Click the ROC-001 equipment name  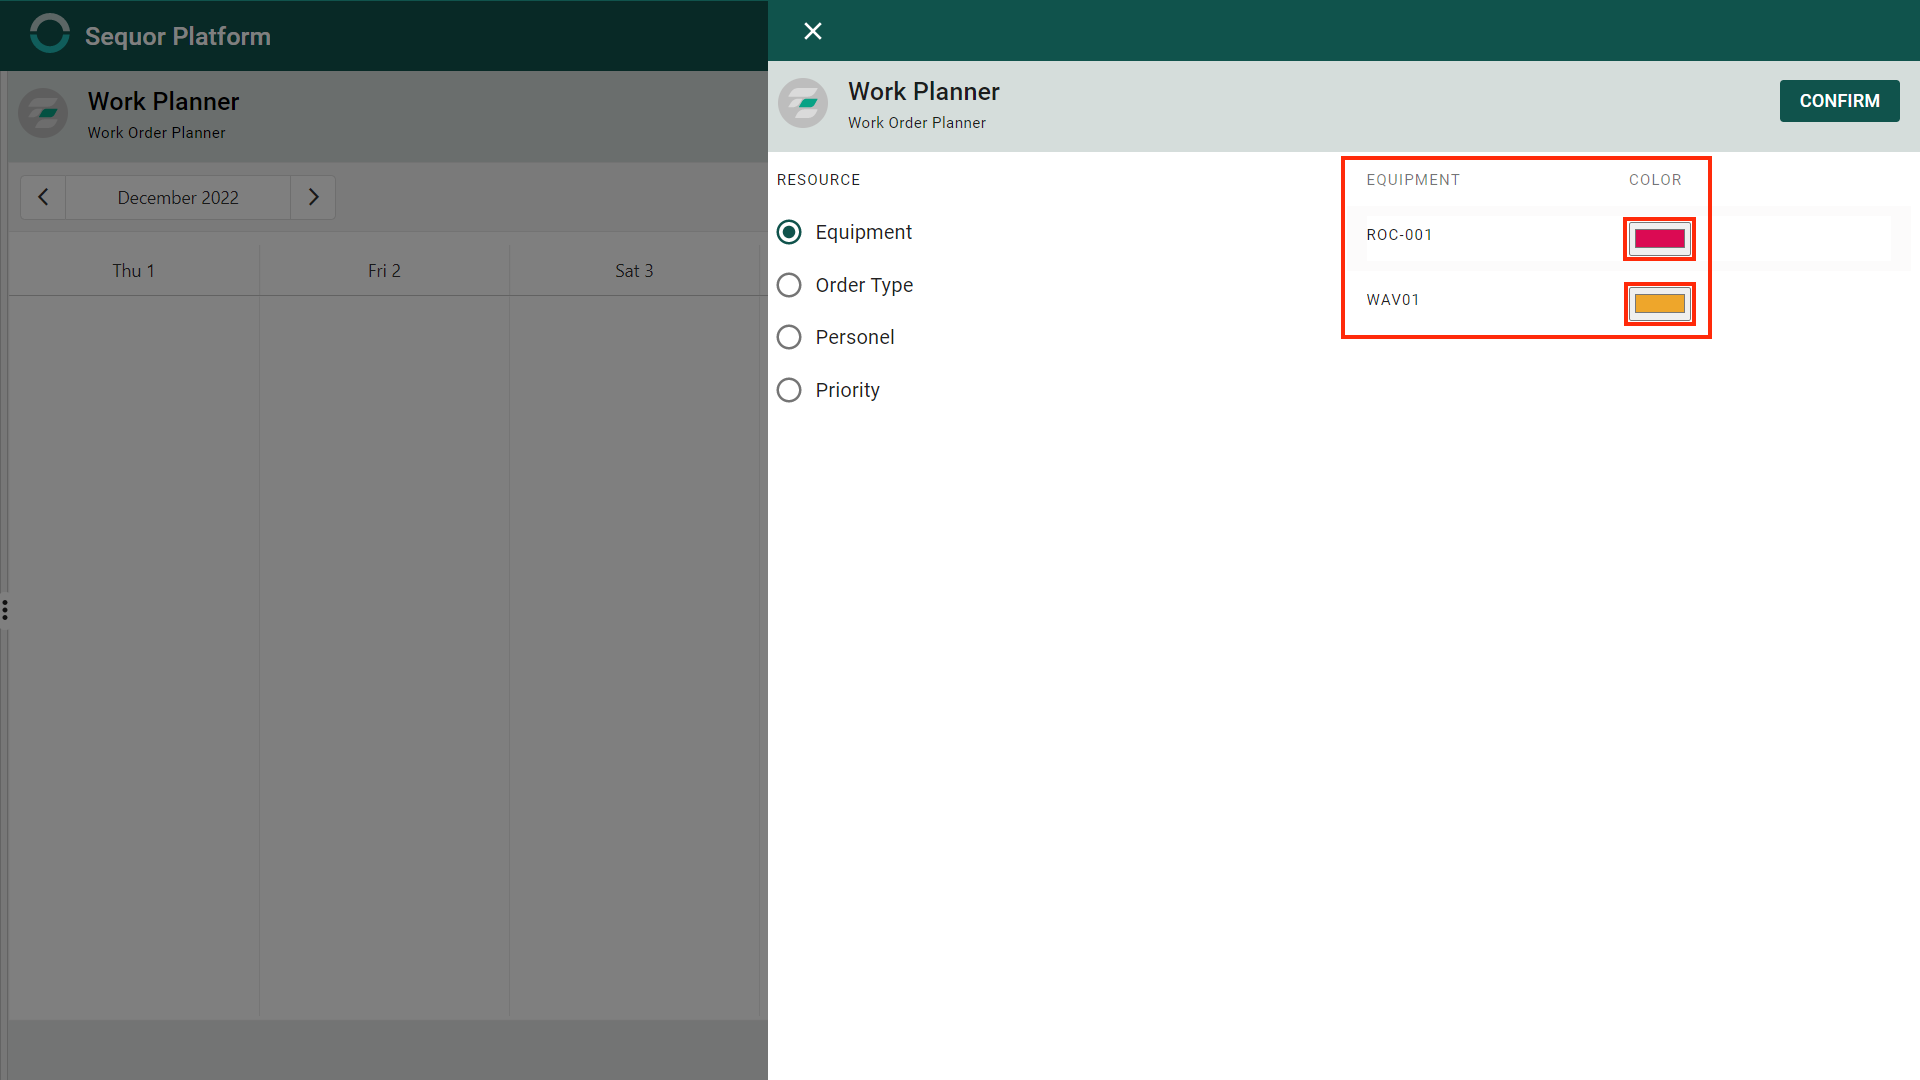click(x=1399, y=235)
